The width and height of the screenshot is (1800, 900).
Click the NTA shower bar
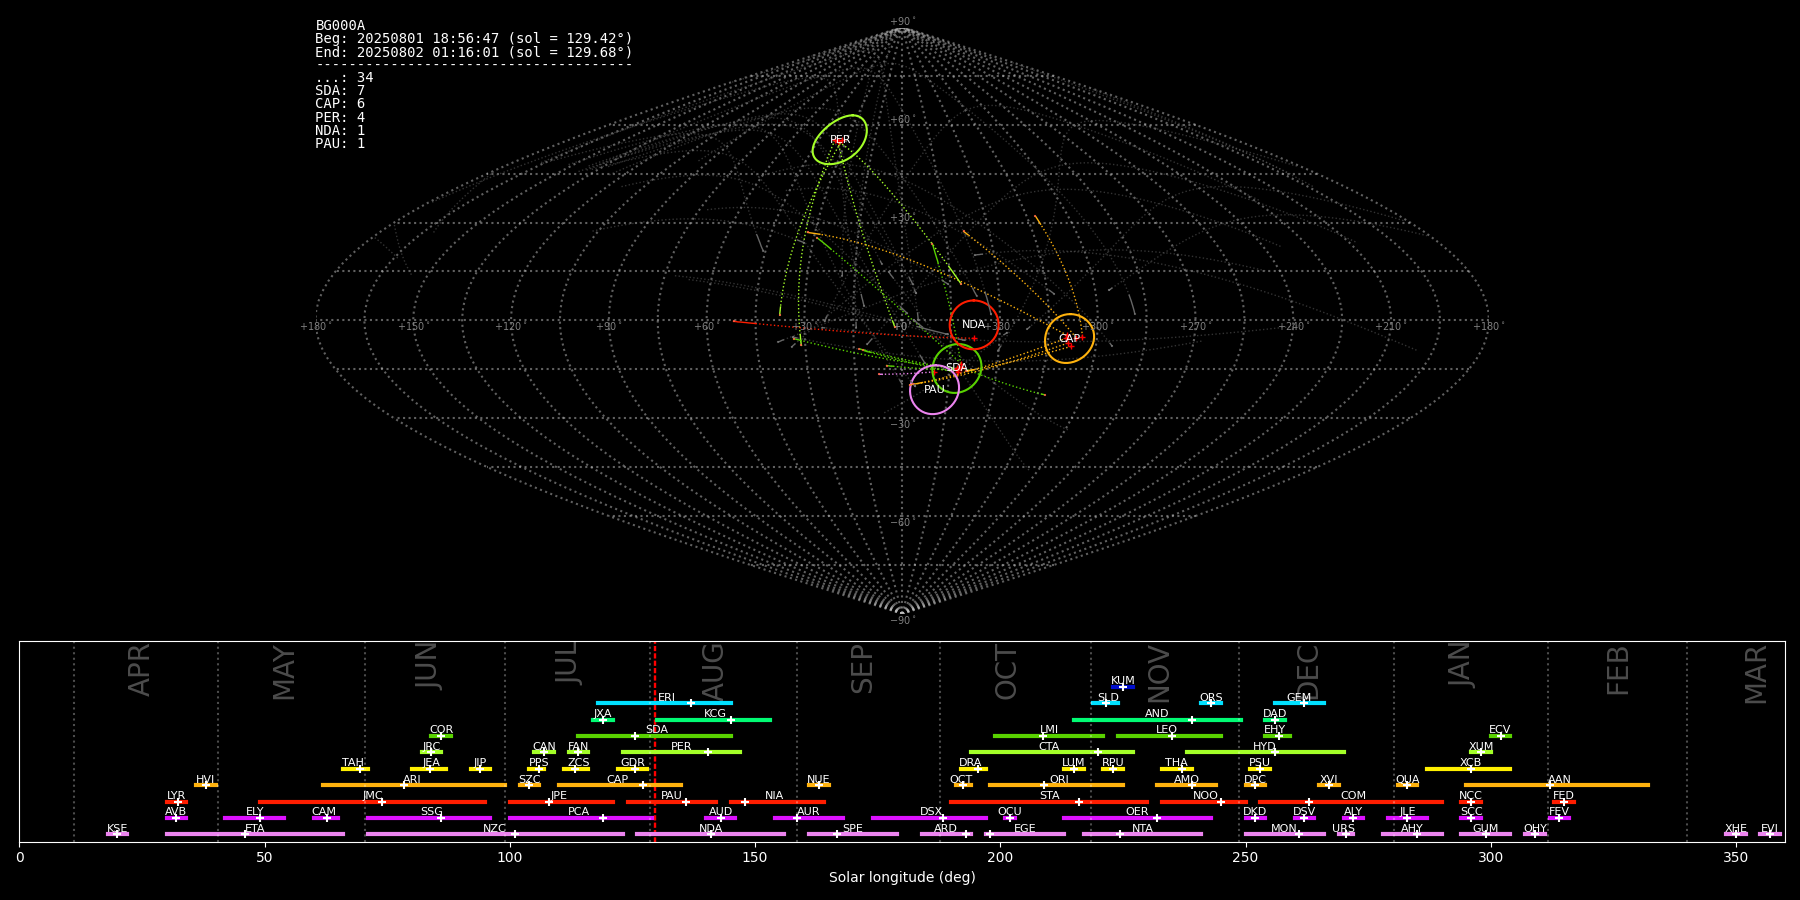tap(1142, 834)
